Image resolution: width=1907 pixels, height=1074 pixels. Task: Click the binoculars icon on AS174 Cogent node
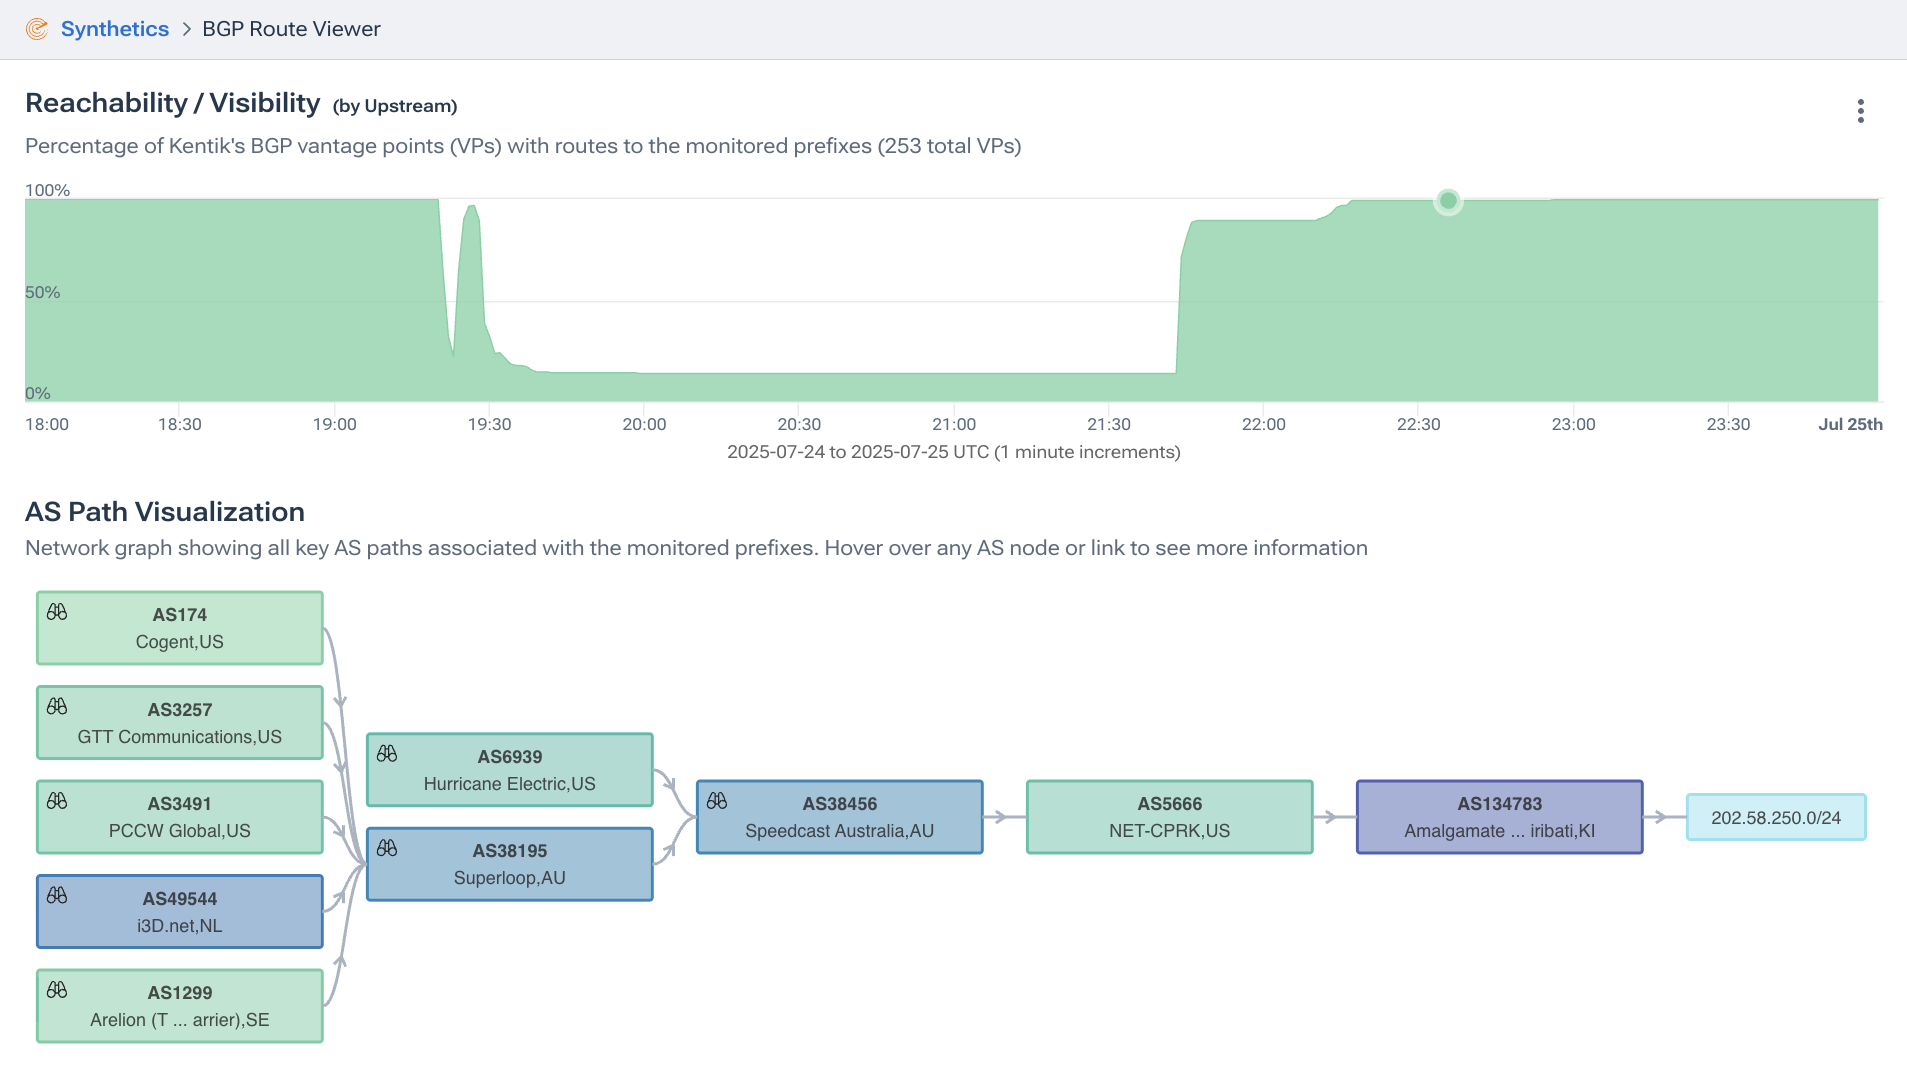tap(57, 611)
